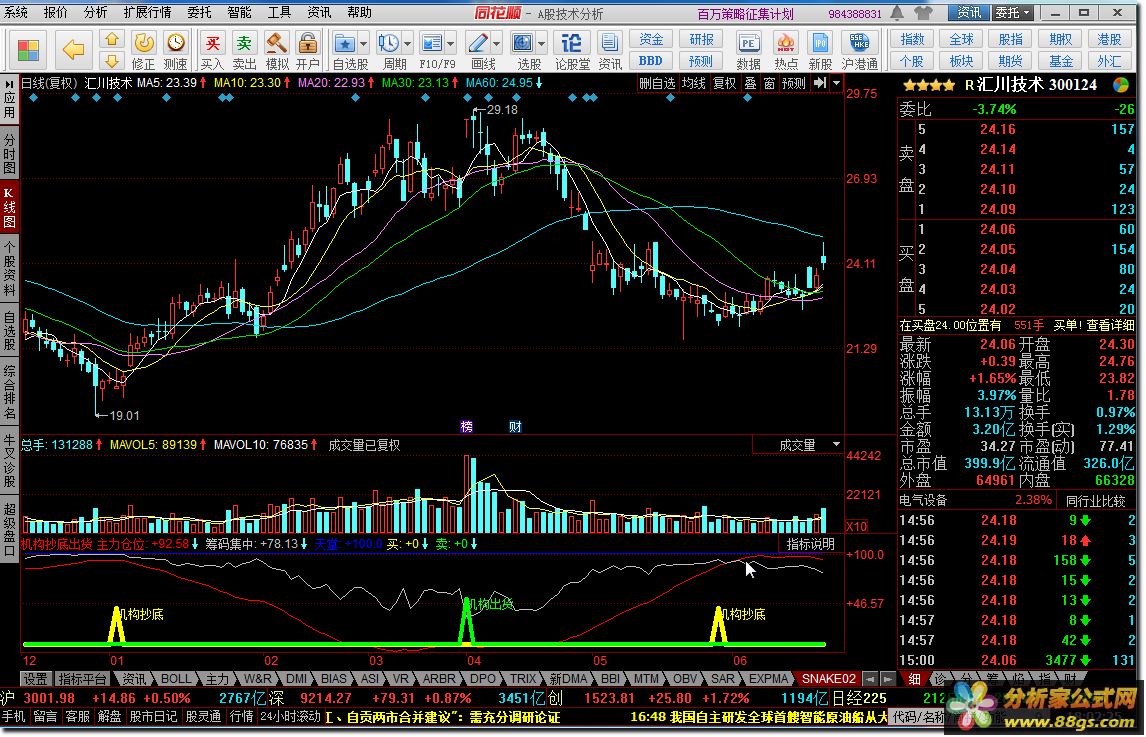Click 查看详细 link in order book notice
Screen dimensions: 1146x737
coord(1109,325)
